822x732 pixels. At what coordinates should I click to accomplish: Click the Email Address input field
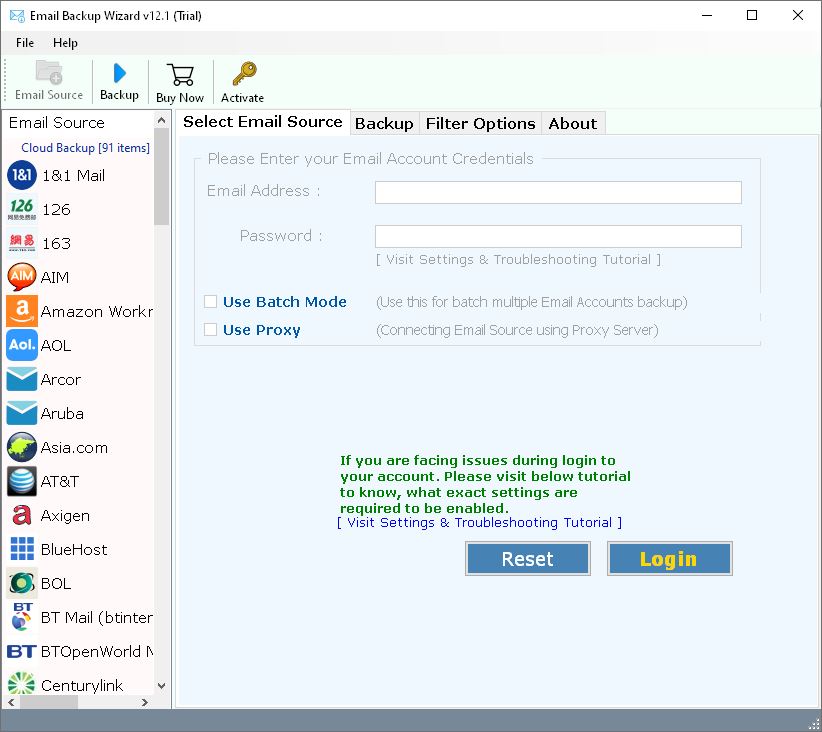(x=557, y=192)
